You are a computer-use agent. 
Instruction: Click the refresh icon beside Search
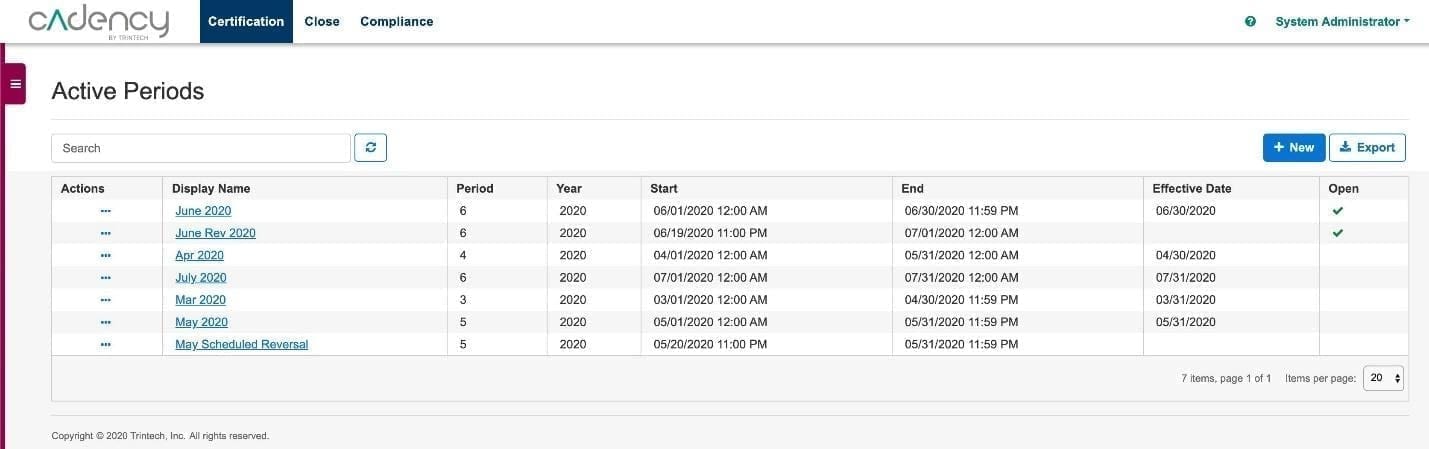point(371,148)
